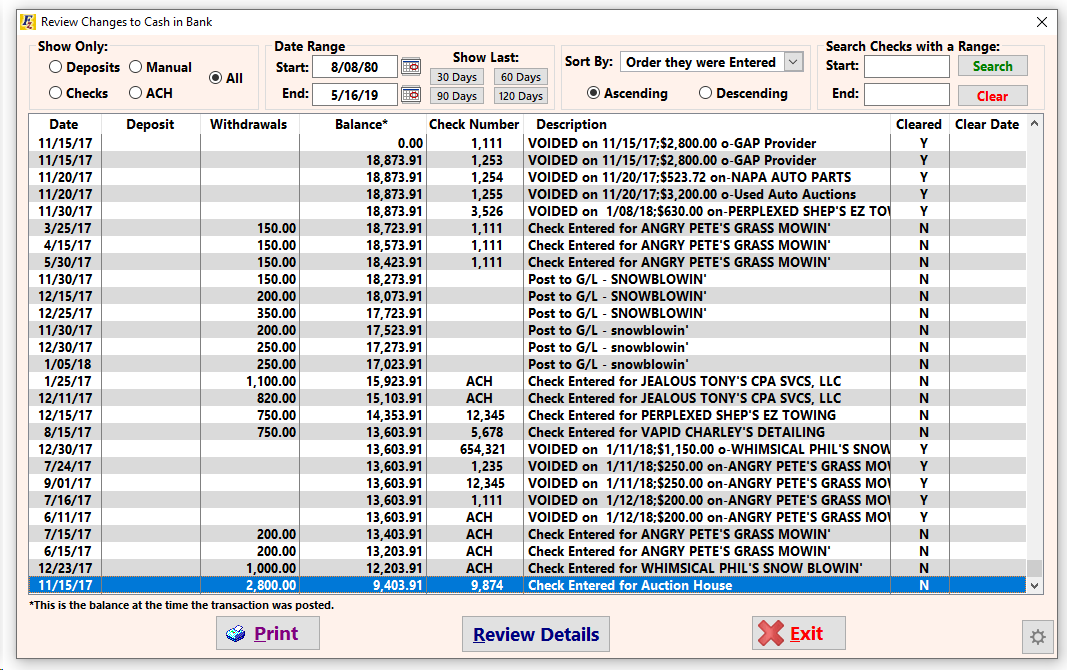Click the red Clear button
Viewport: 1067px width, 670px height.
point(992,96)
